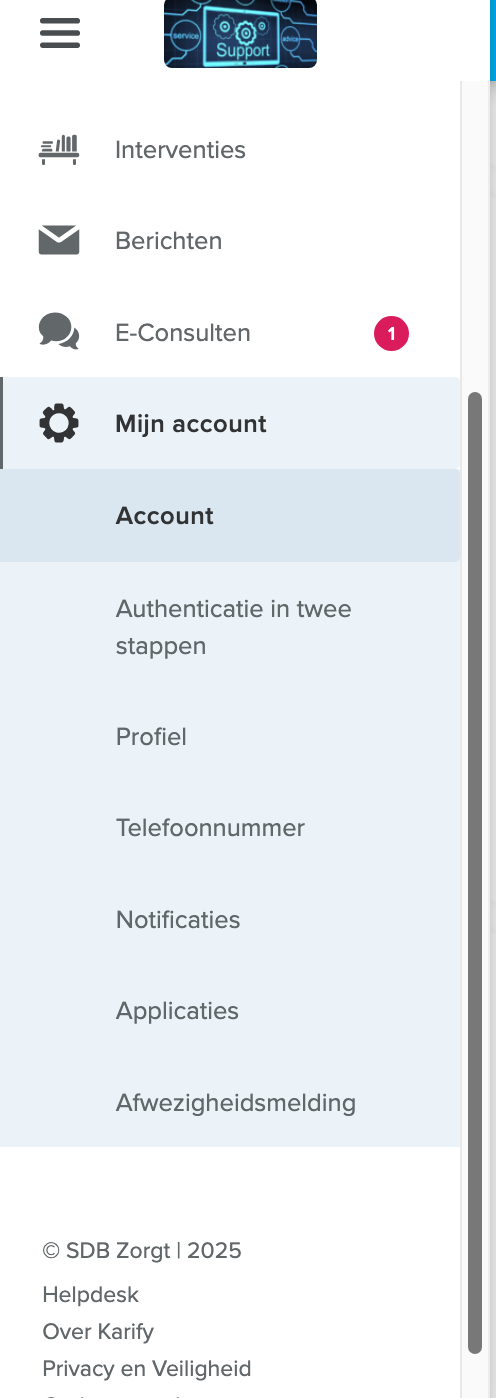
Task: Click the Support logo image
Action: [240, 34]
